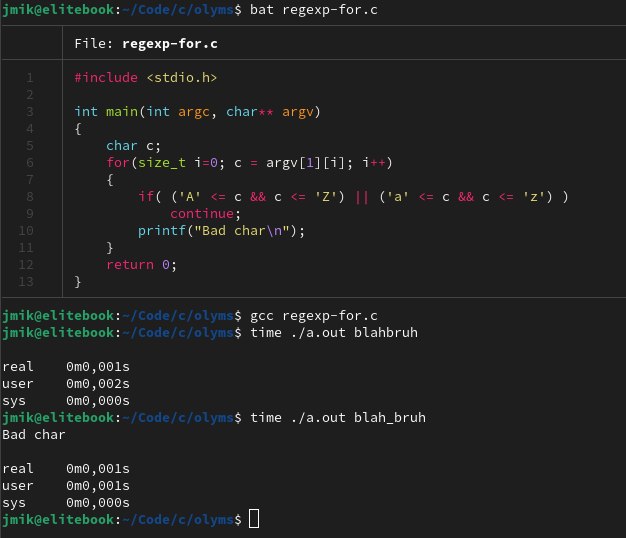
Task: Click the 'return 0;' statement
Action: click(141, 265)
